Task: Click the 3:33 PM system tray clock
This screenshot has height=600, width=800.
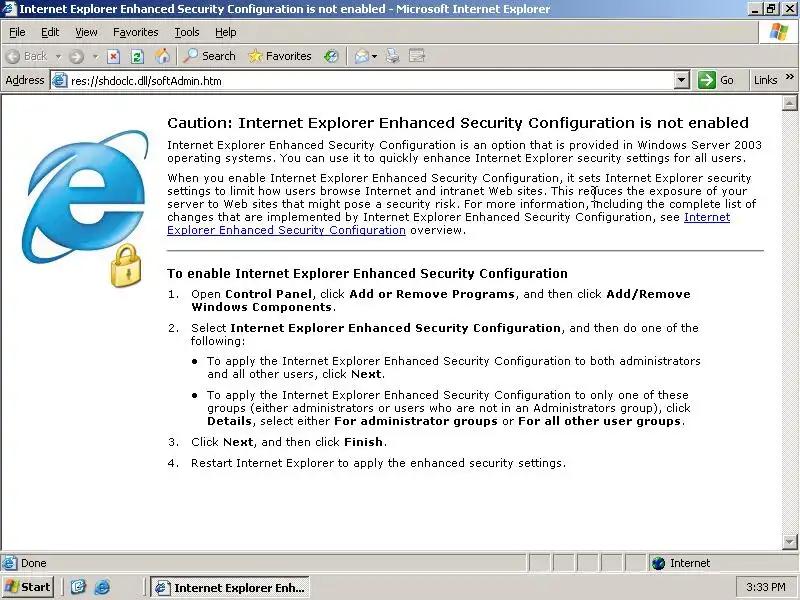Action: pos(765,587)
